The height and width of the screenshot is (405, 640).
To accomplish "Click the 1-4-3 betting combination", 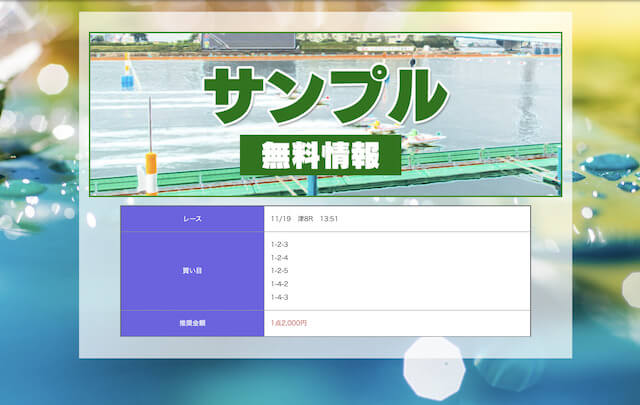I will (280, 297).
